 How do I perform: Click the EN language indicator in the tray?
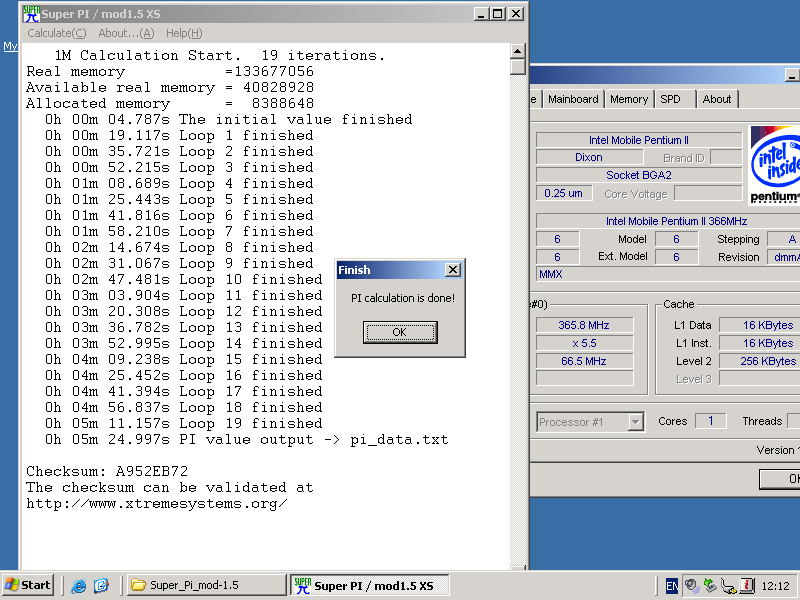pyautogui.click(x=671, y=586)
